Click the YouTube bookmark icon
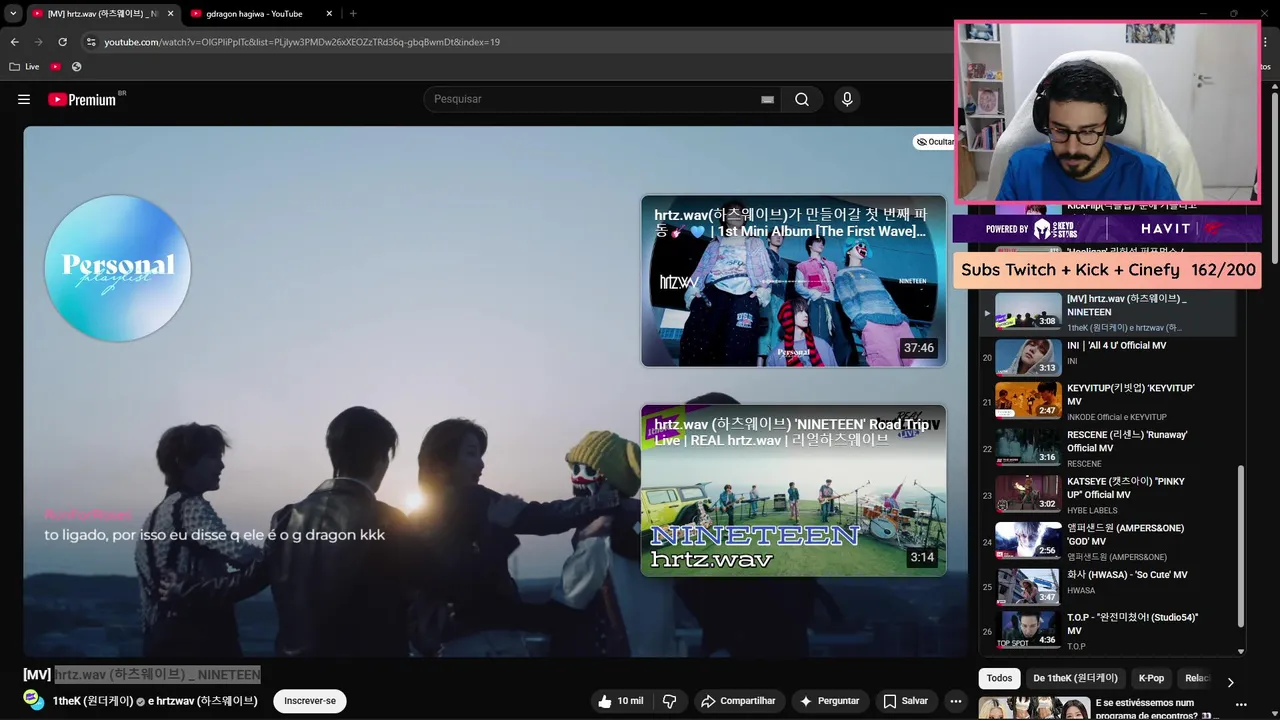This screenshot has width=1280, height=720. pyautogui.click(x=56, y=67)
